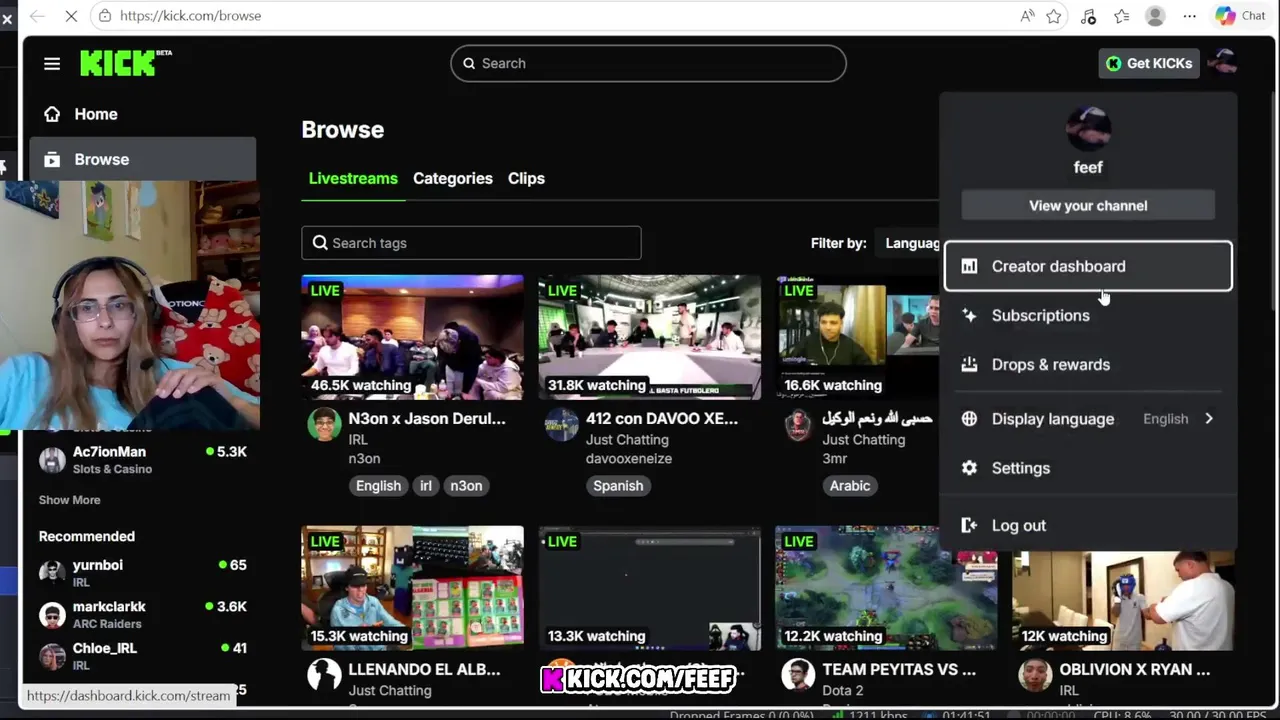This screenshot has height=720, width=1280.
Task: Click the browser profile icon
Action: (x=1155, y=16)
